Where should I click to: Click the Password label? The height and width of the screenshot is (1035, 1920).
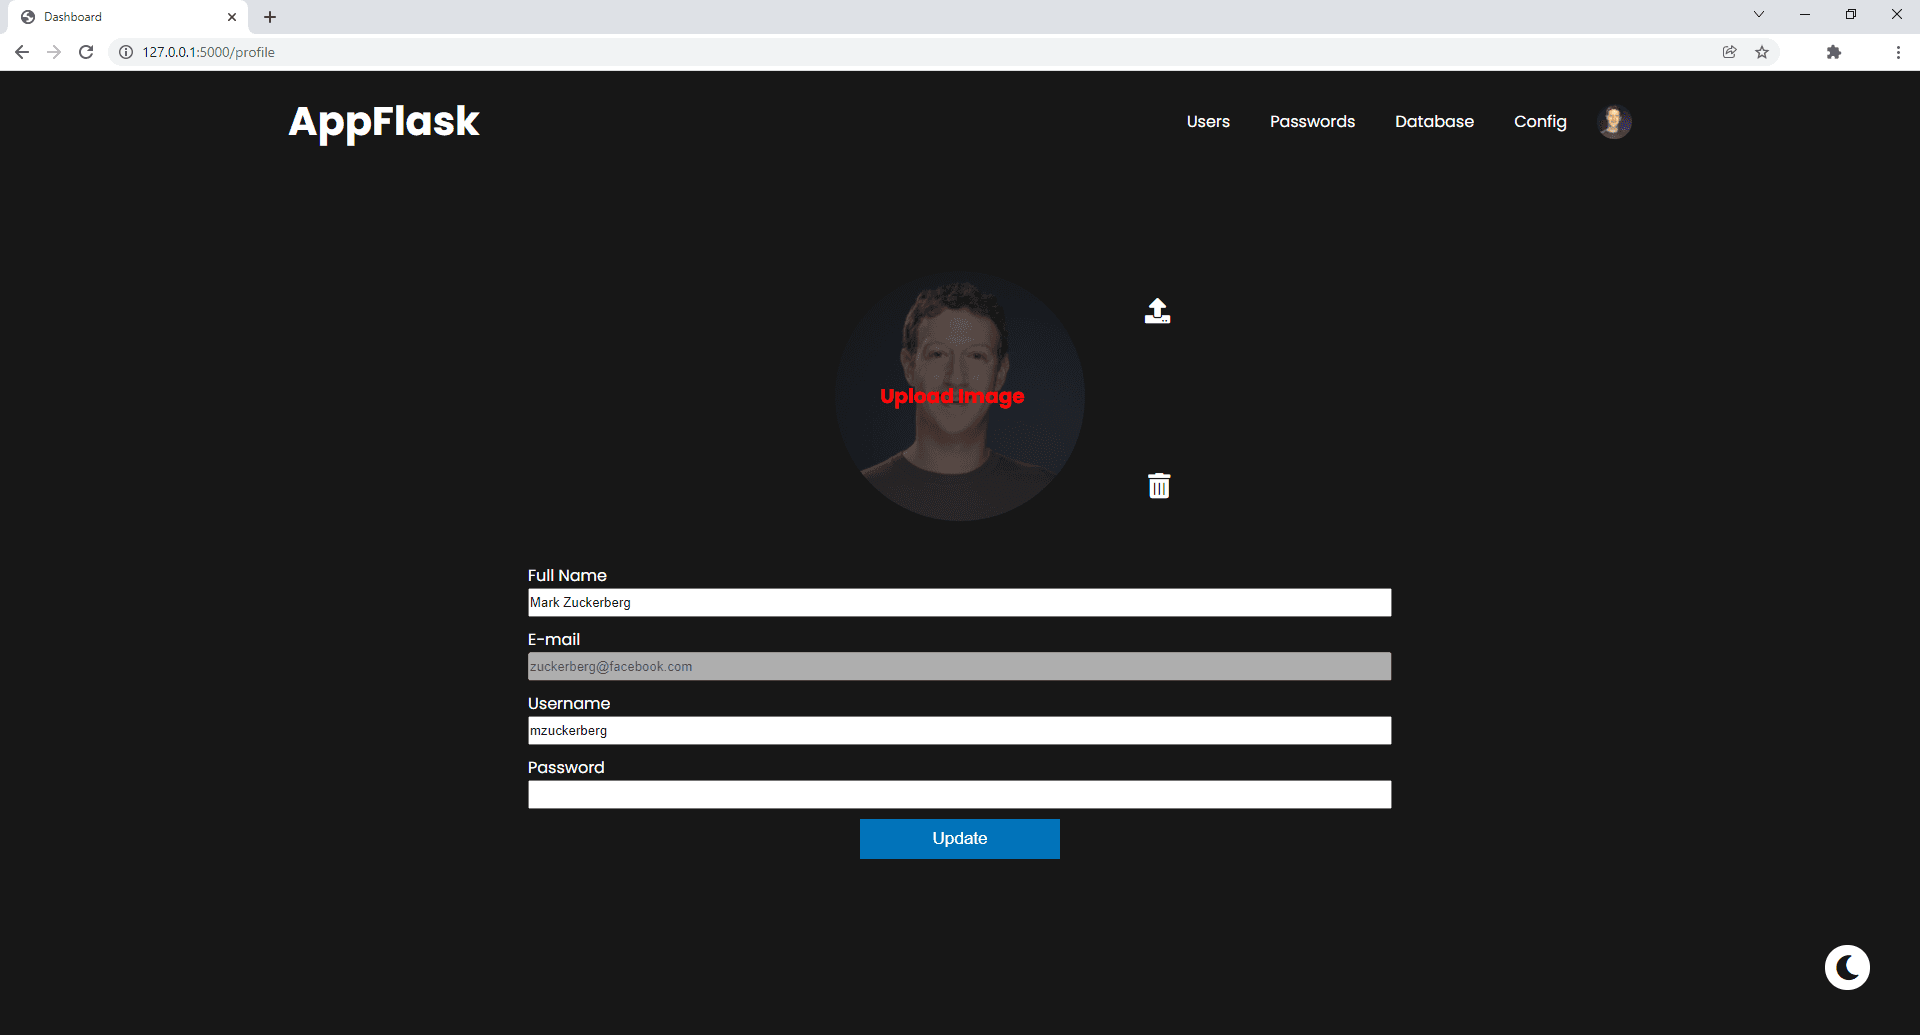tap(566, 767)
